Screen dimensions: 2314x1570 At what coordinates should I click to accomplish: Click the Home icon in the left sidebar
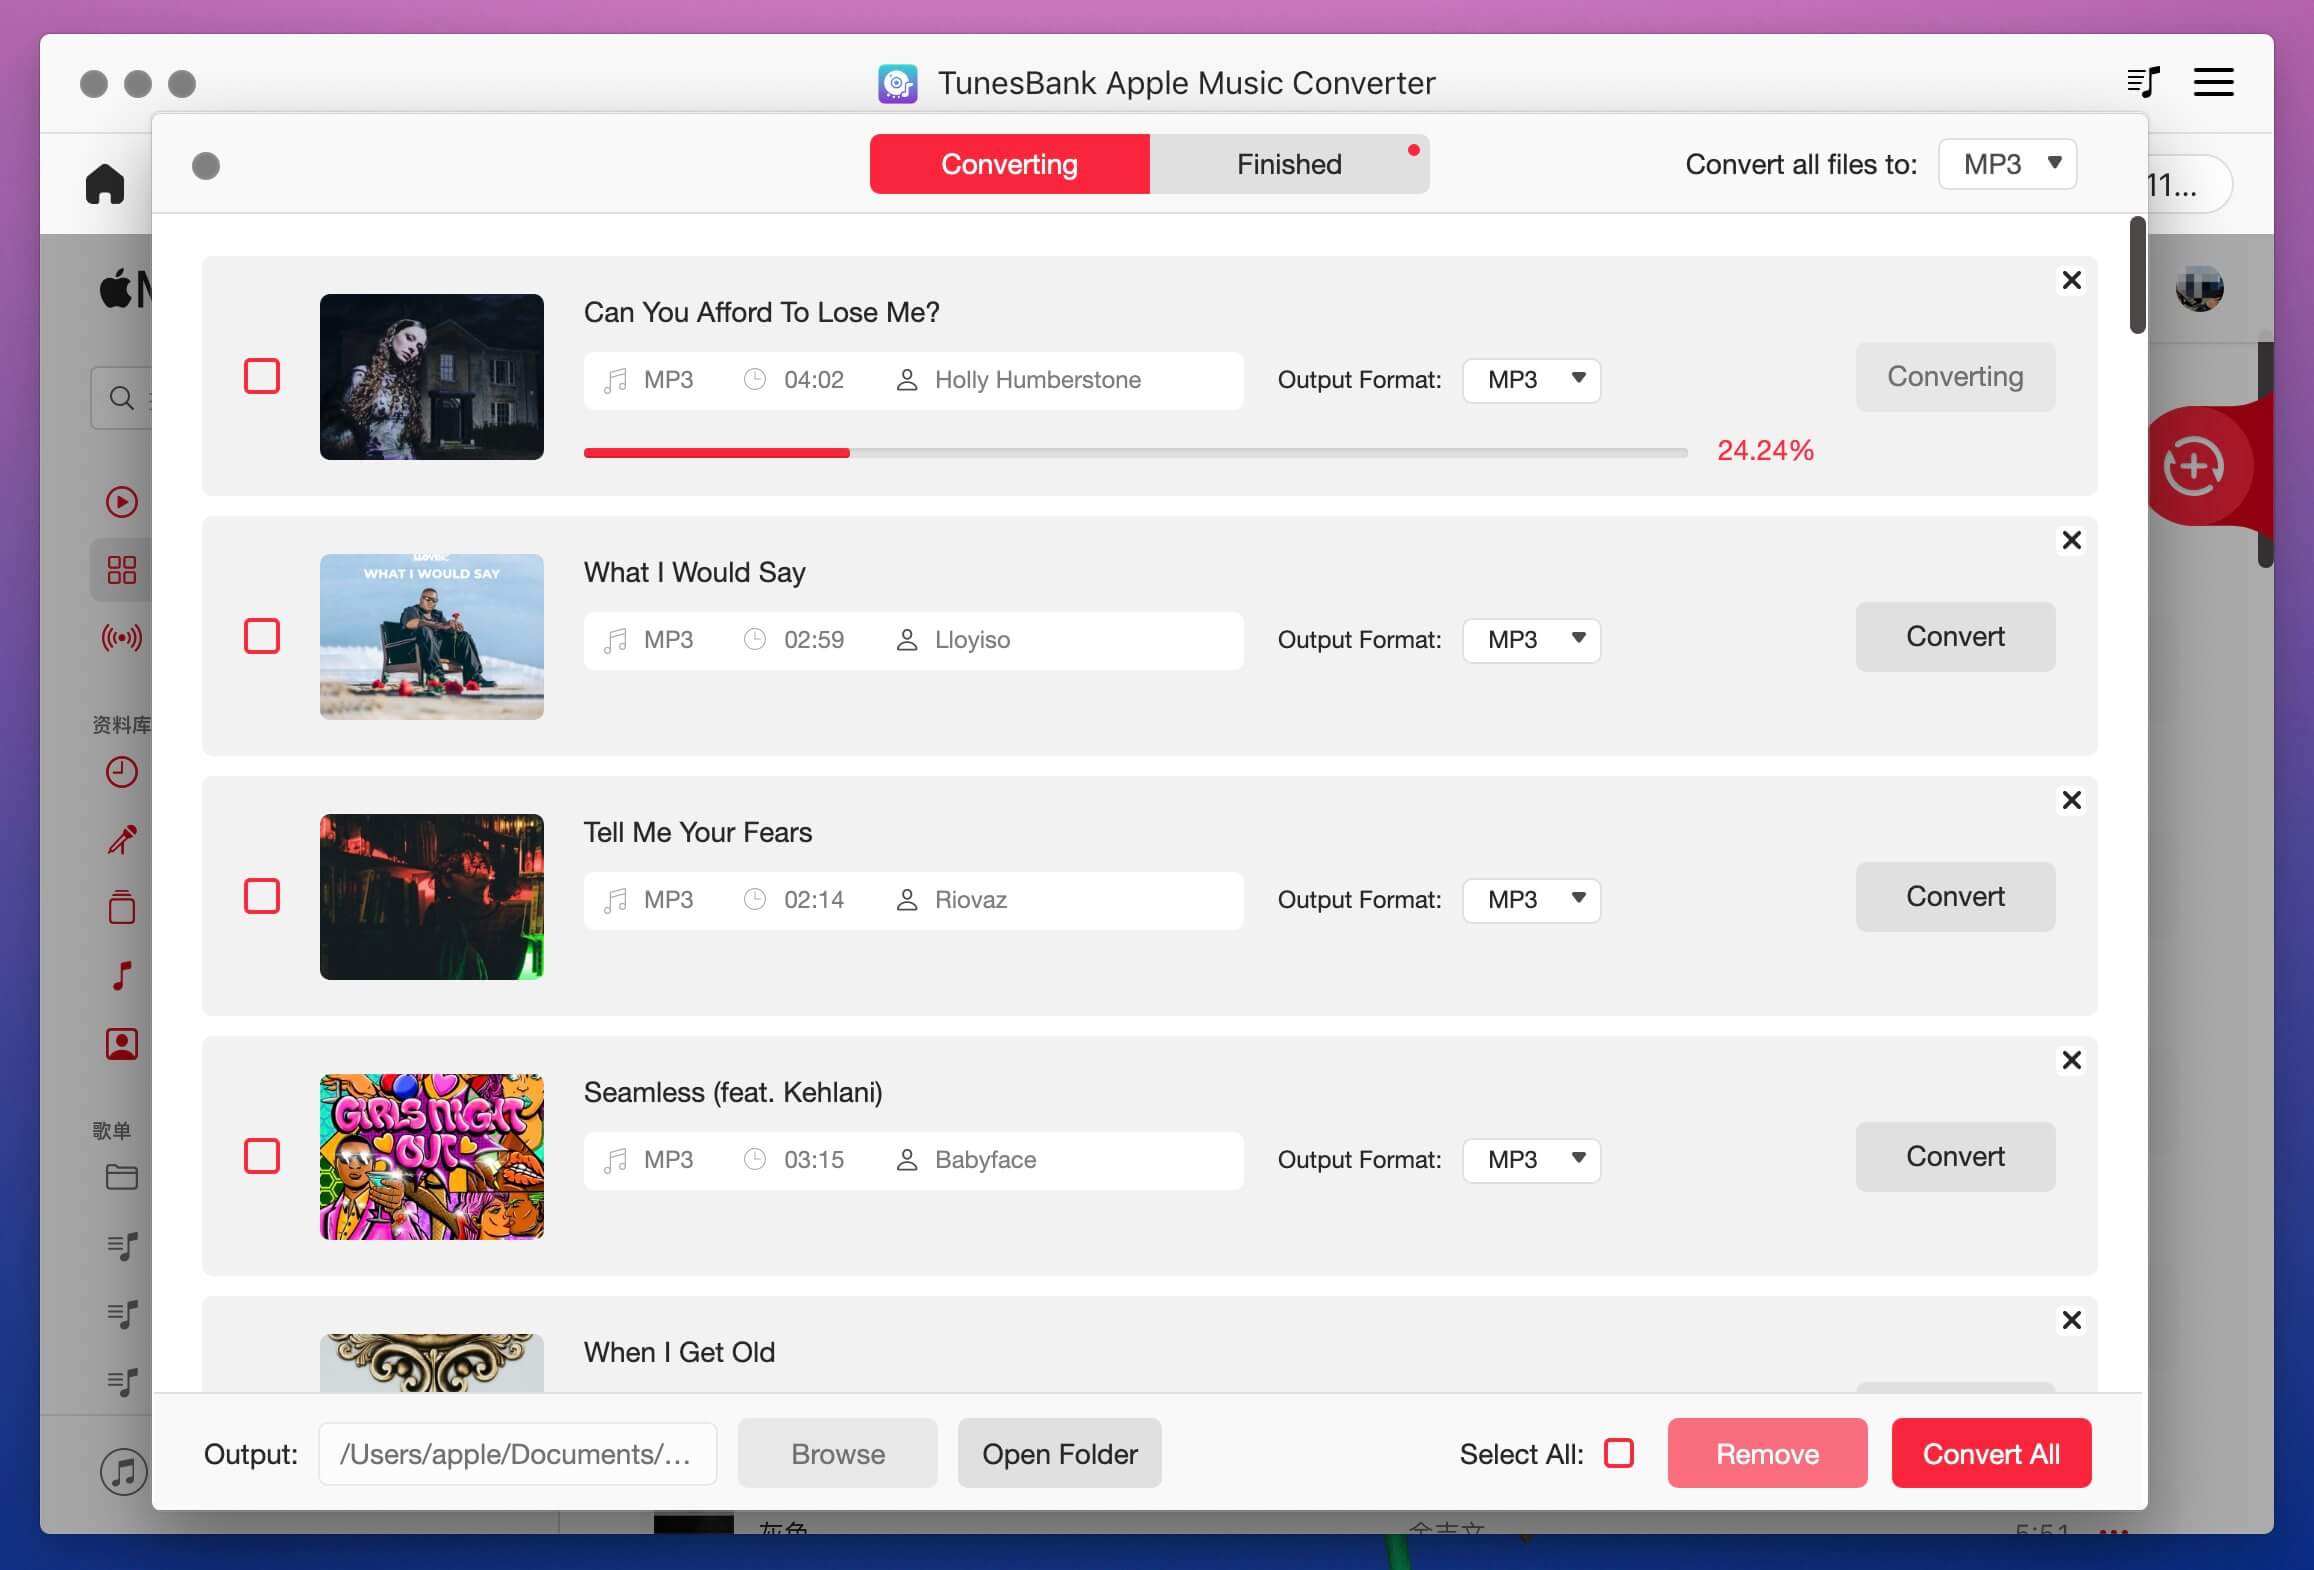tap(103, 182)
